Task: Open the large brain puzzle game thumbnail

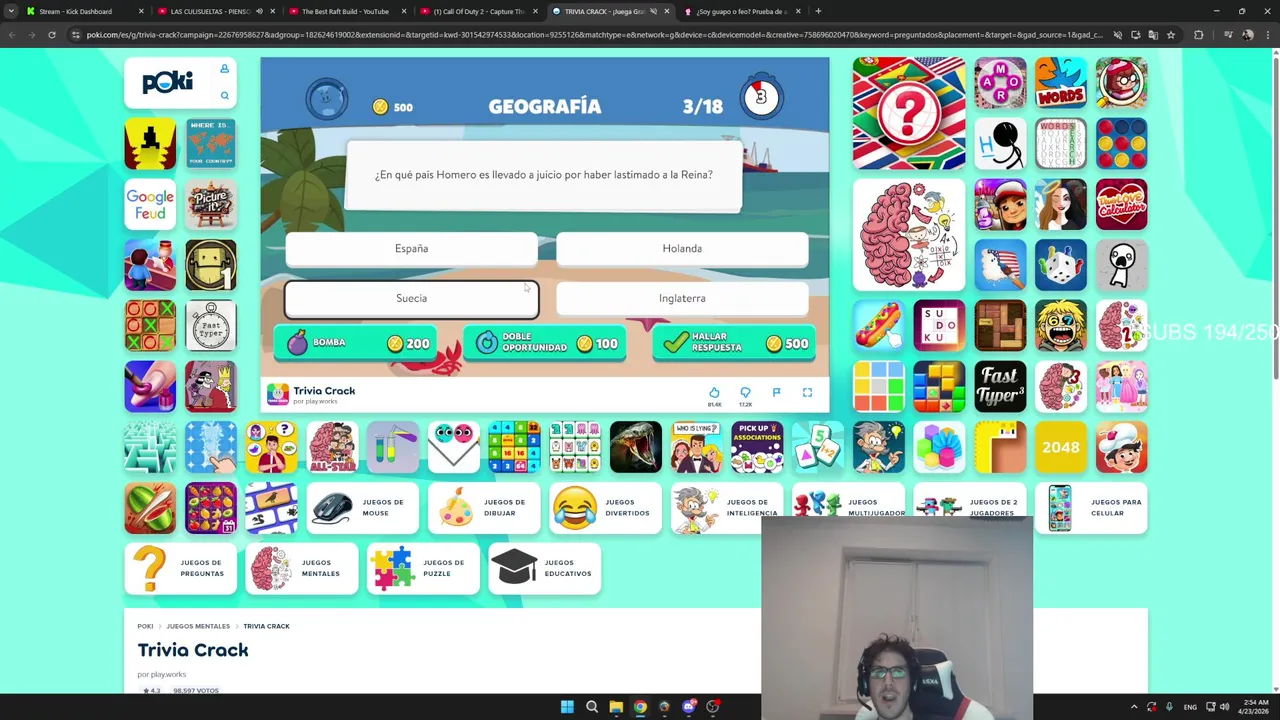Action: [x=909, y=235]
